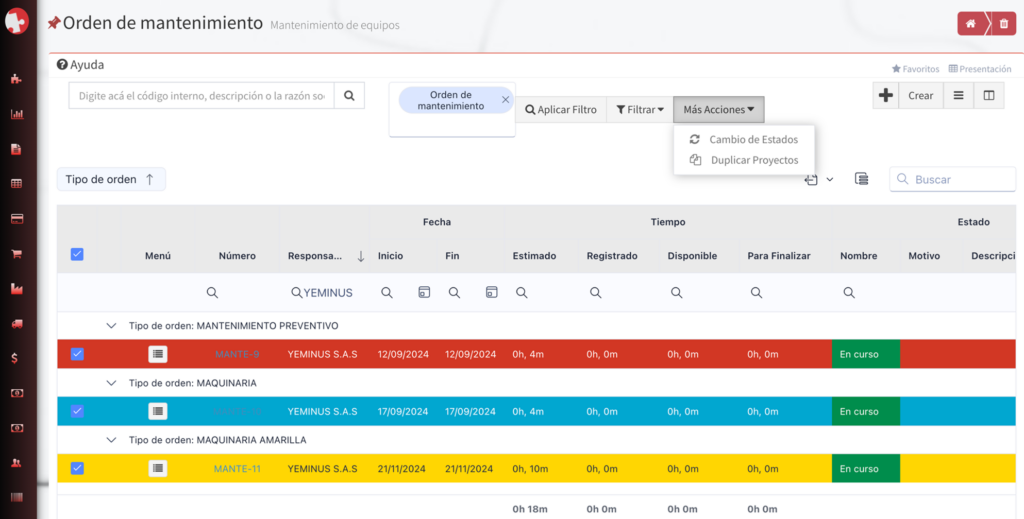Switch to list view icon
The height and width of the screenshot is (519, 1024).
[x=958, y=96]
